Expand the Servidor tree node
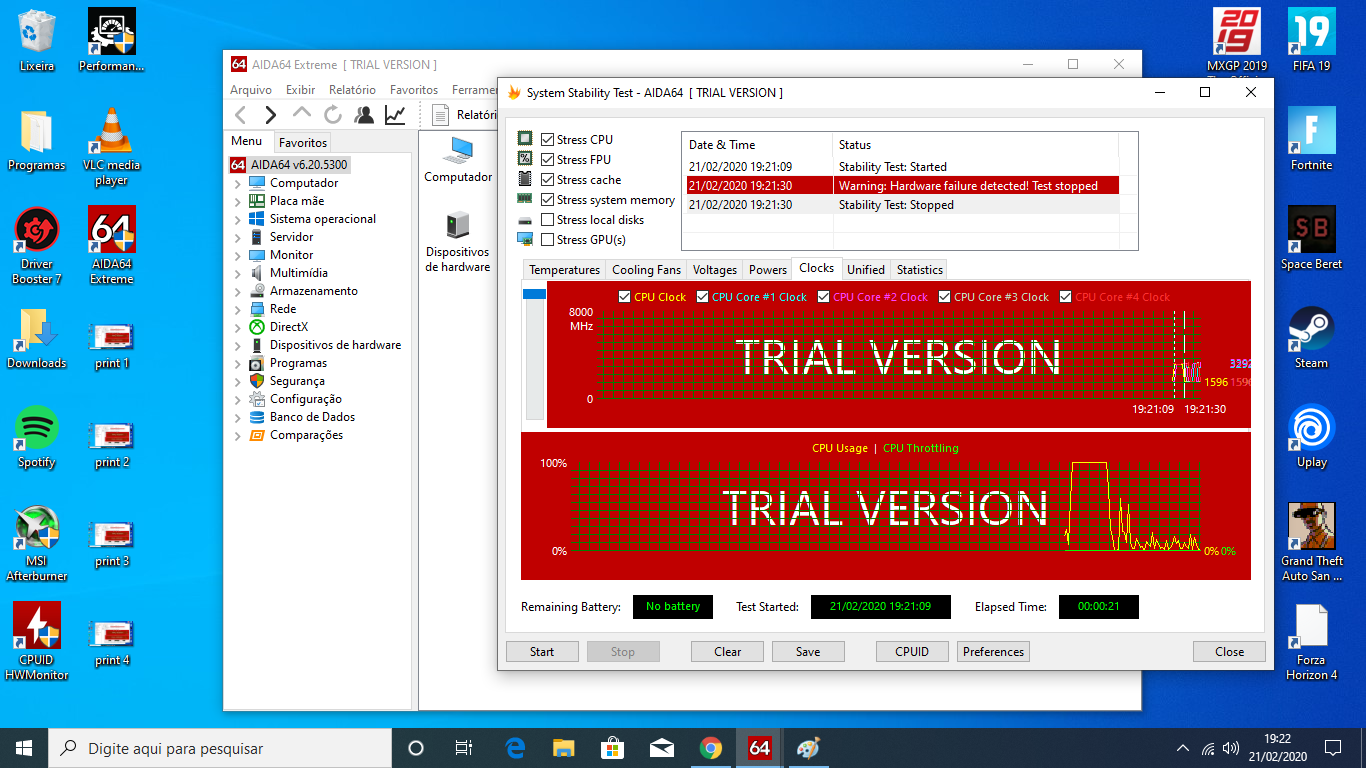 click(x=237, y=238)
